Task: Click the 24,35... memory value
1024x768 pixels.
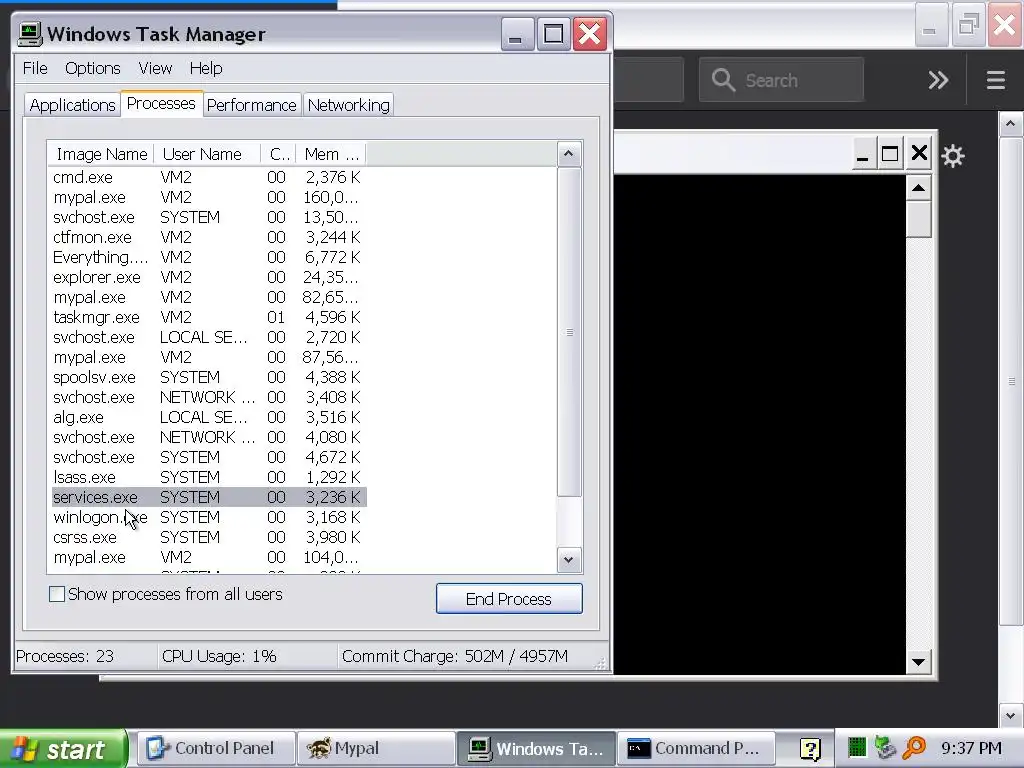Action: (330, 278)
